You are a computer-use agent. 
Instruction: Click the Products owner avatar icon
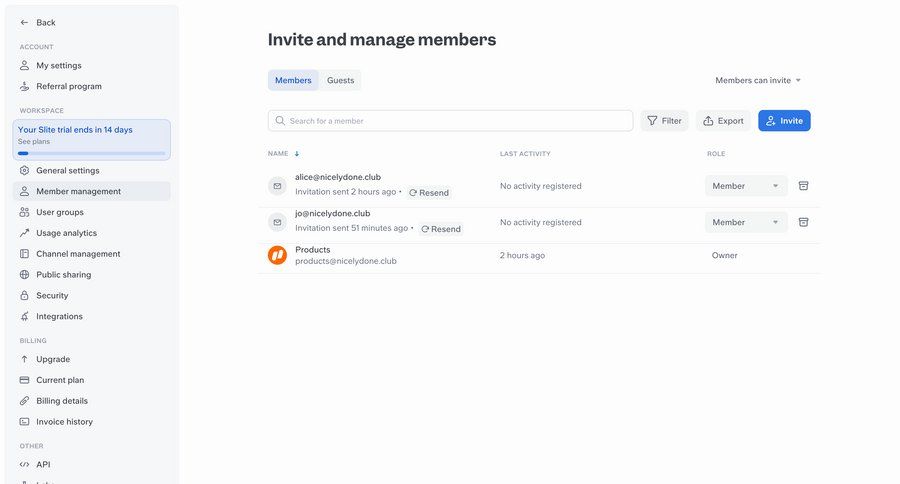point(277,255)
